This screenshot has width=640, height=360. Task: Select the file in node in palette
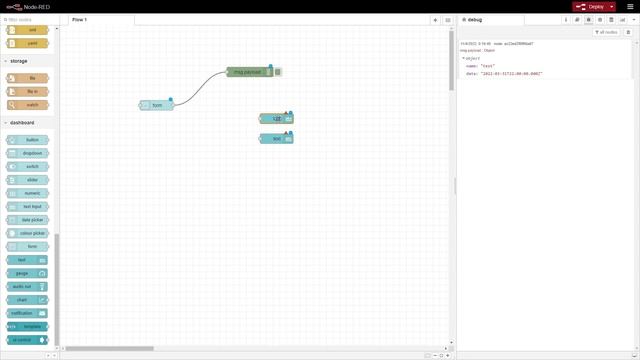(x=28, y=91)
